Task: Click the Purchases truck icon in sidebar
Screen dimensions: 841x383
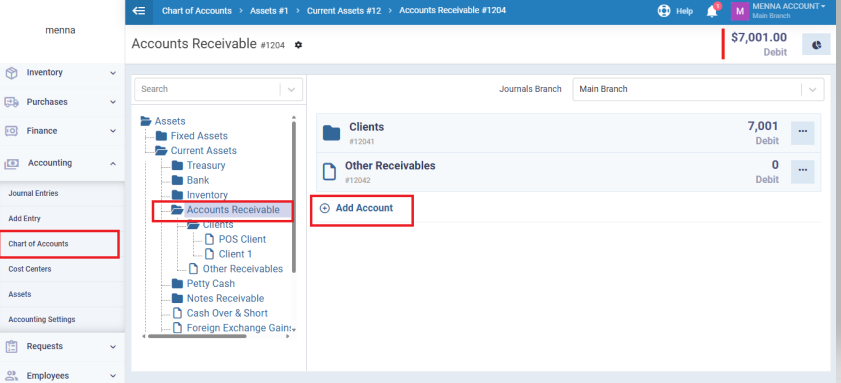Action: pyautogui.click(x=12, y=102)
